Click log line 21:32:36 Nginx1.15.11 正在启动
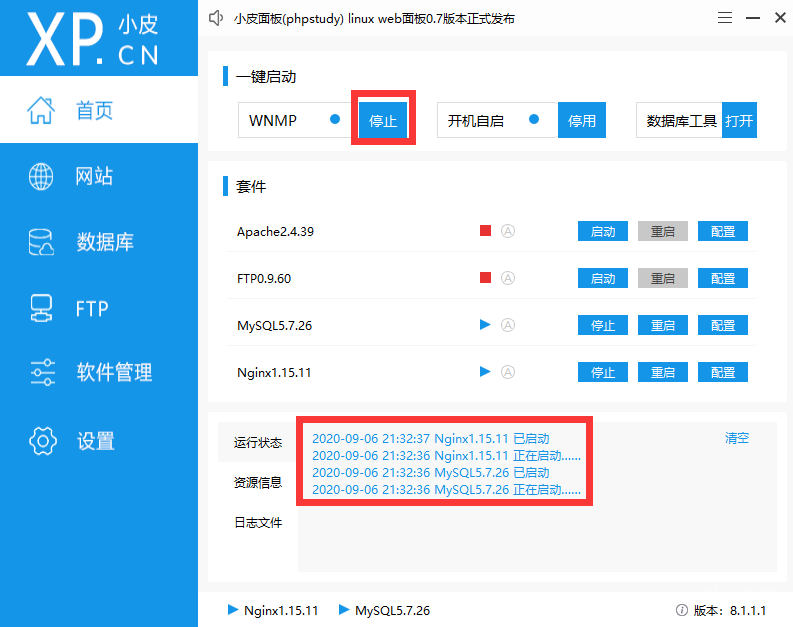Screen dimensions: 793x627 pos(447,456)
